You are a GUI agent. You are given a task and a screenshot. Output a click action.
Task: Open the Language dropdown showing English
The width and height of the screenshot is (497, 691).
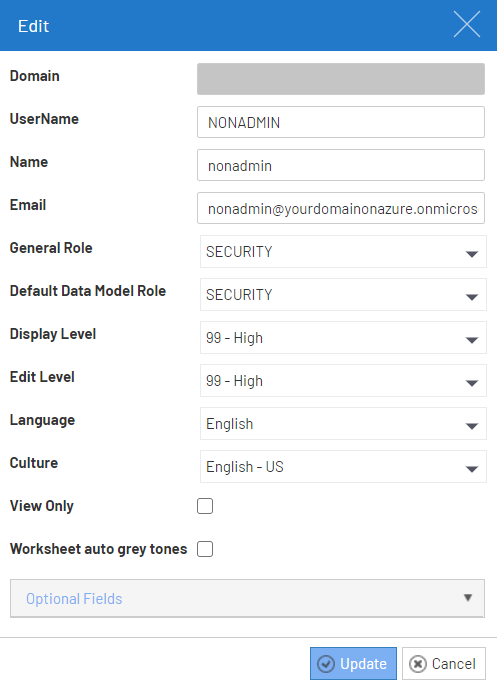tap(343, 424)
